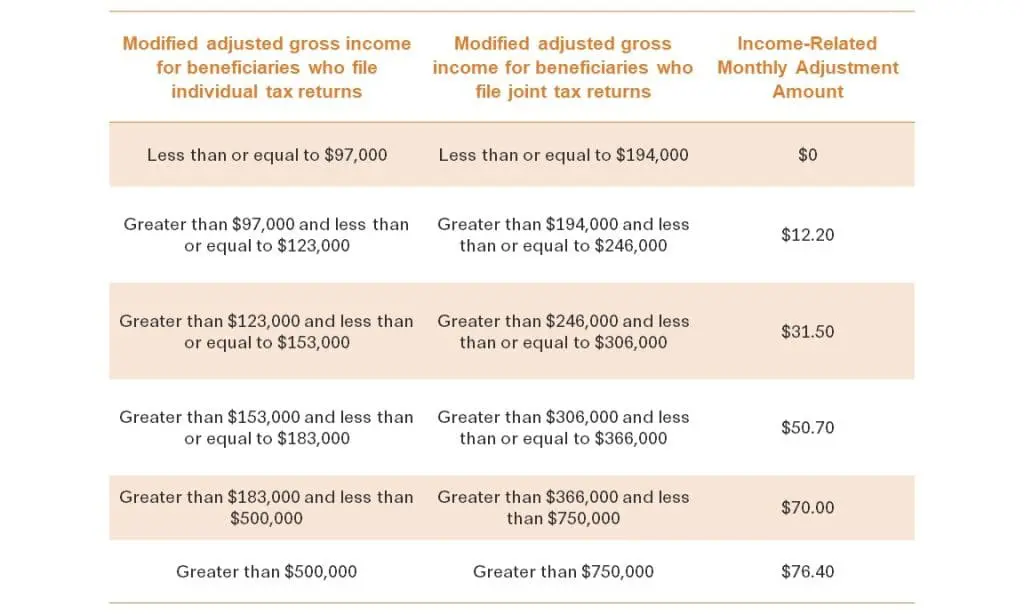Click the $0 adjustment amount cell

coord(808,155)
